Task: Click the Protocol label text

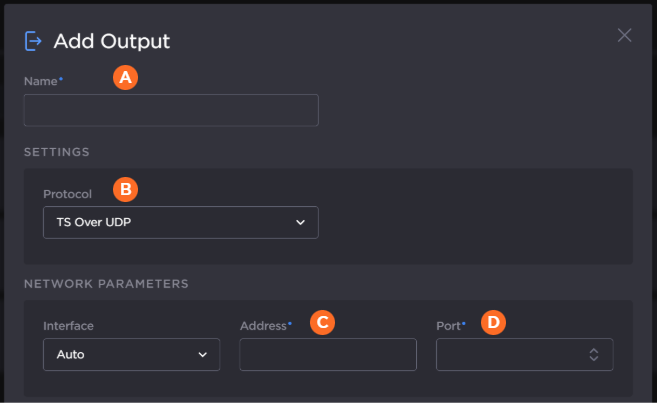Action: pyautogui.click(x=67, y=193)
